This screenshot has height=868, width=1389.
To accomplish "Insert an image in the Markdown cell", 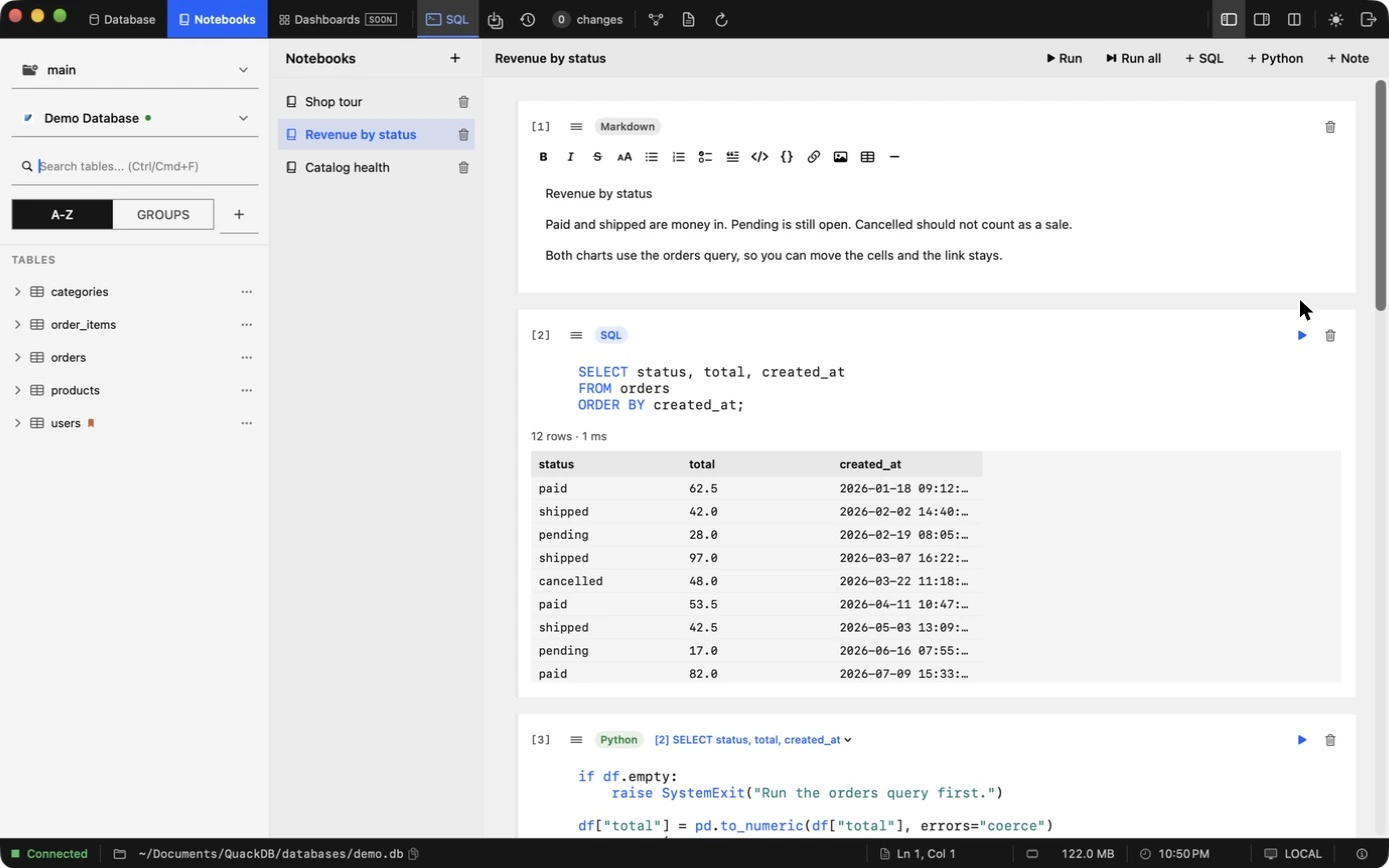I will (840, 157).
